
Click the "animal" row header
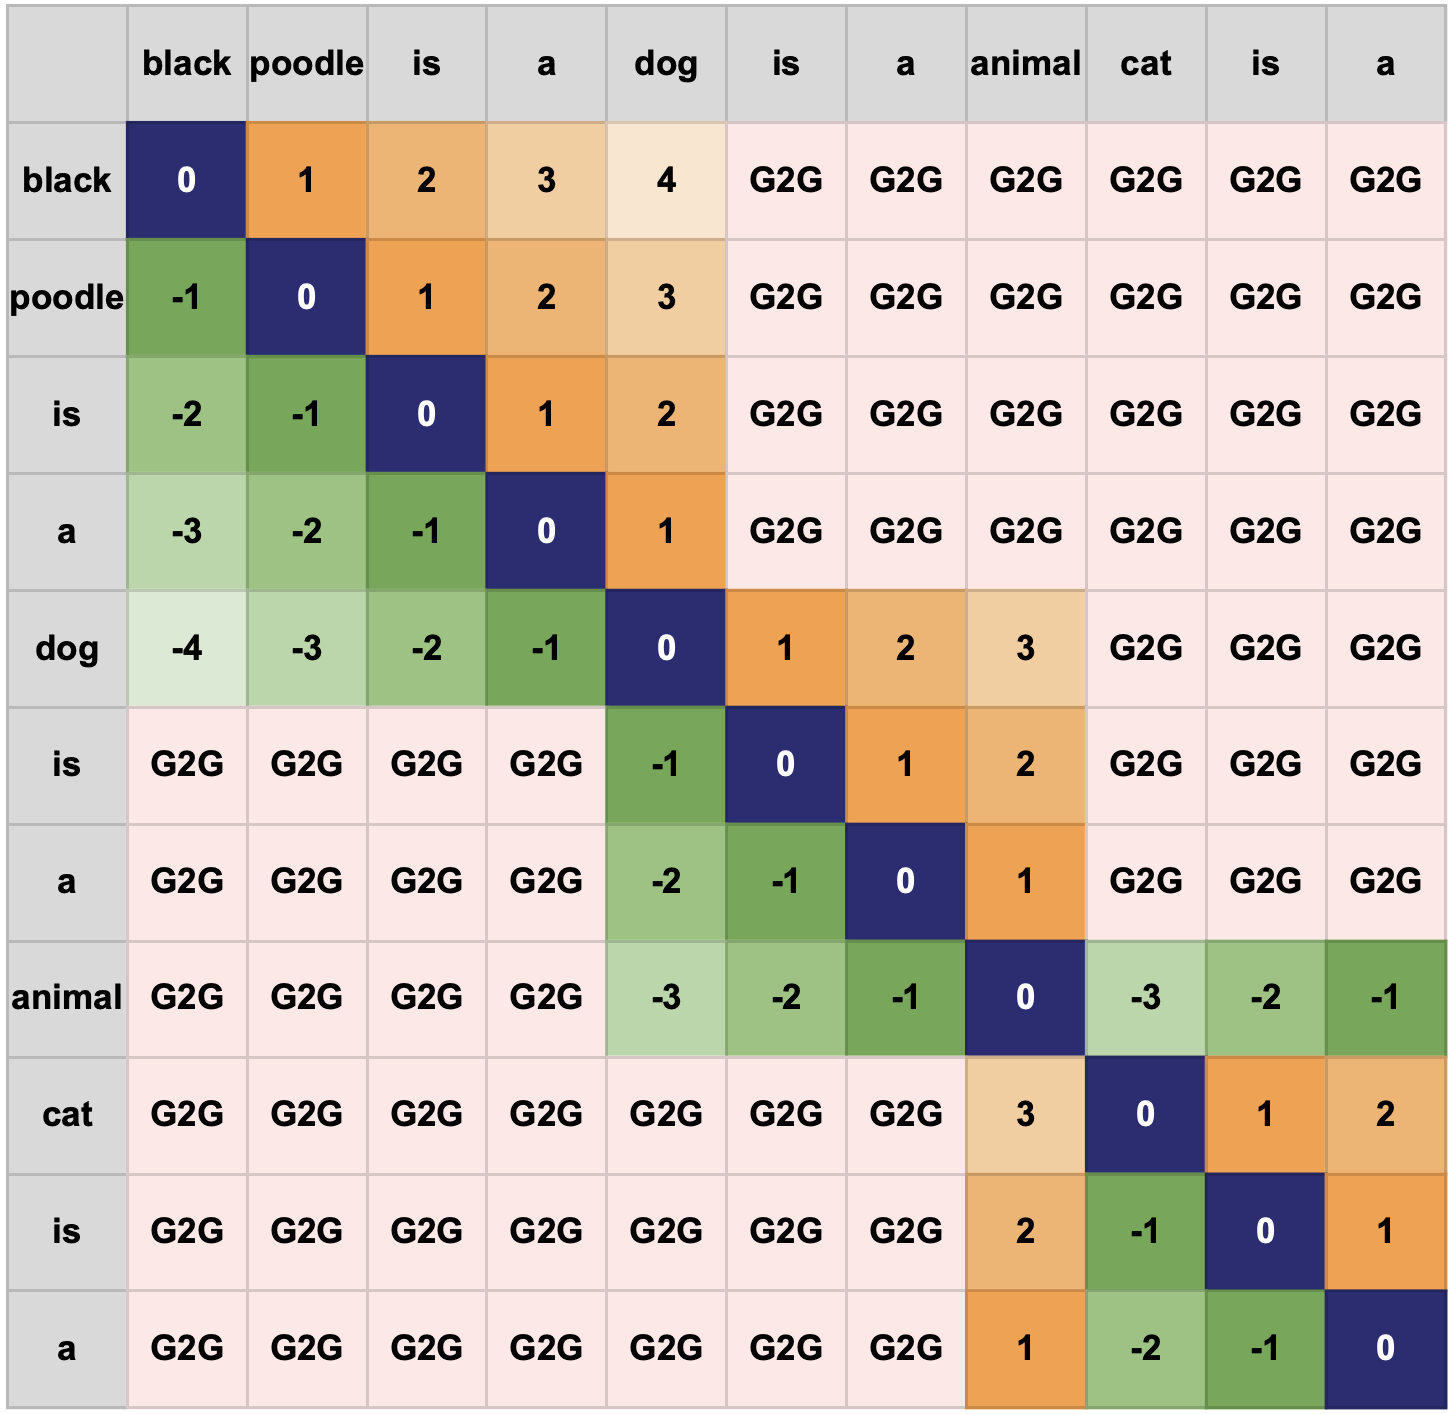[x=67, y=998]
